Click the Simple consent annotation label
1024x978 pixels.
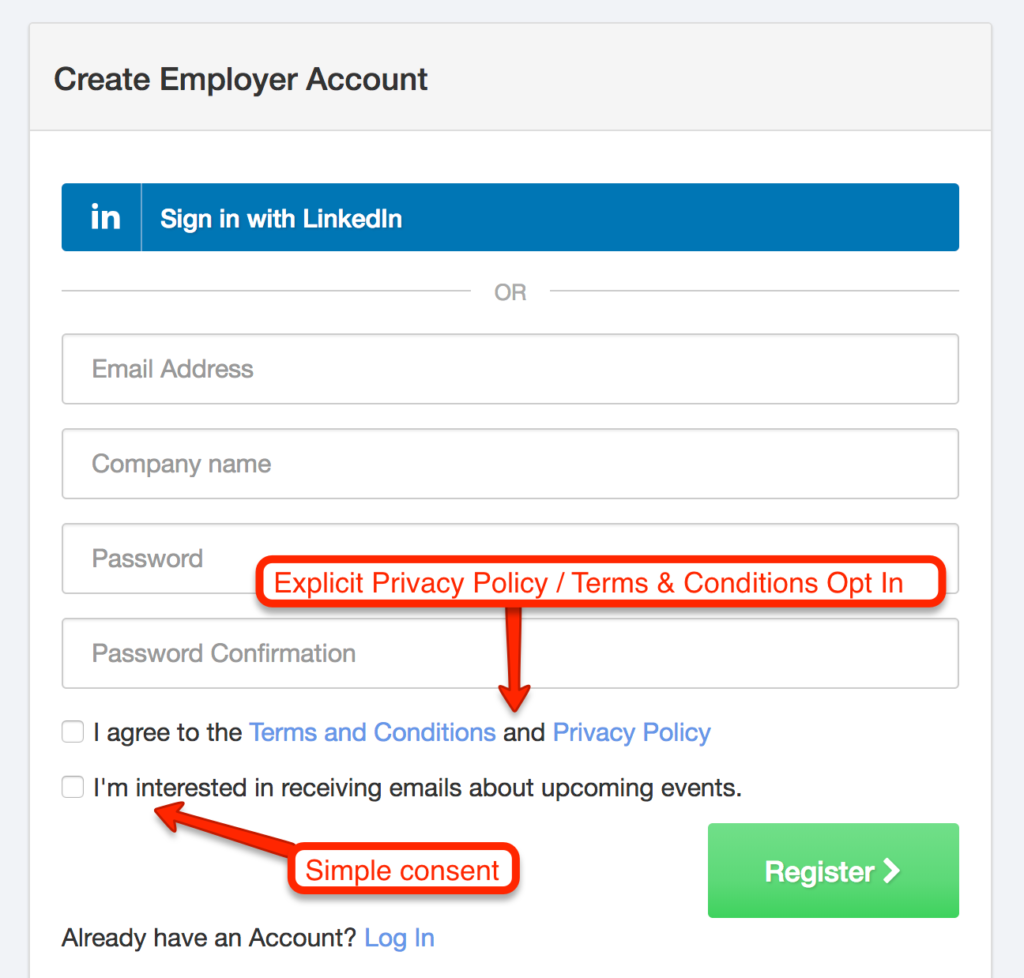(403, 870)
